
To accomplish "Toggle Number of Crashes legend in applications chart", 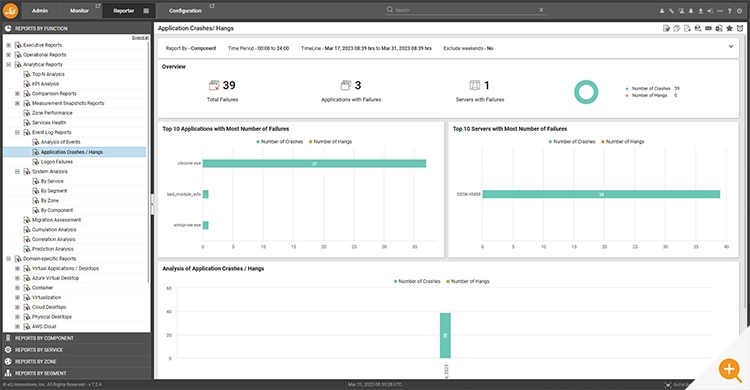I will click(x=279, y=142).
